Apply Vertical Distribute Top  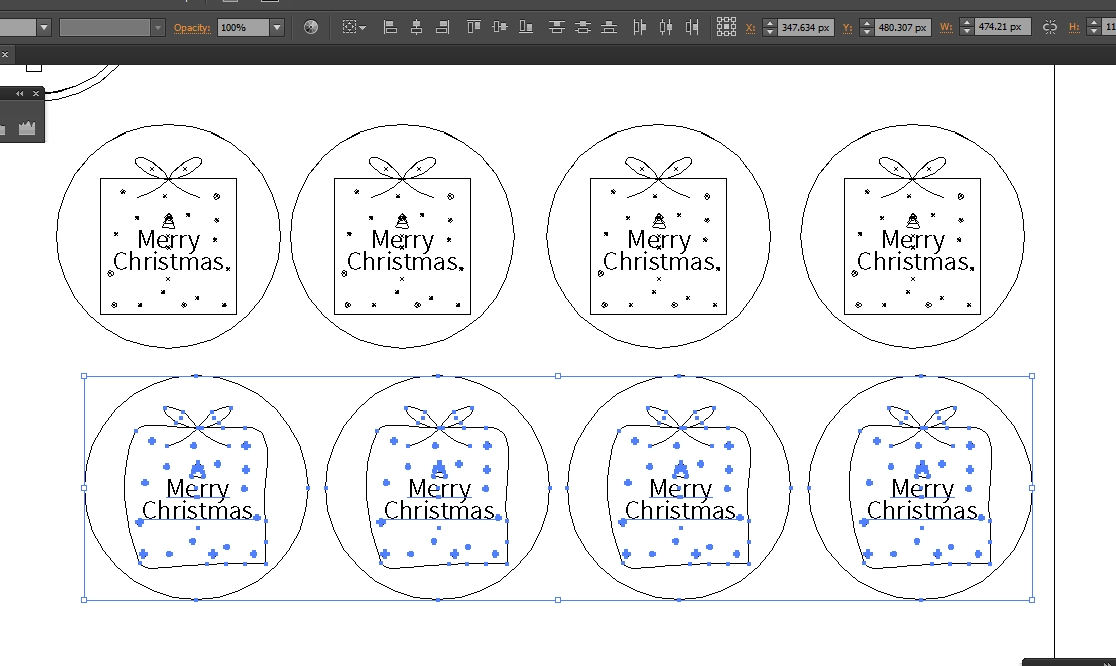557,28
